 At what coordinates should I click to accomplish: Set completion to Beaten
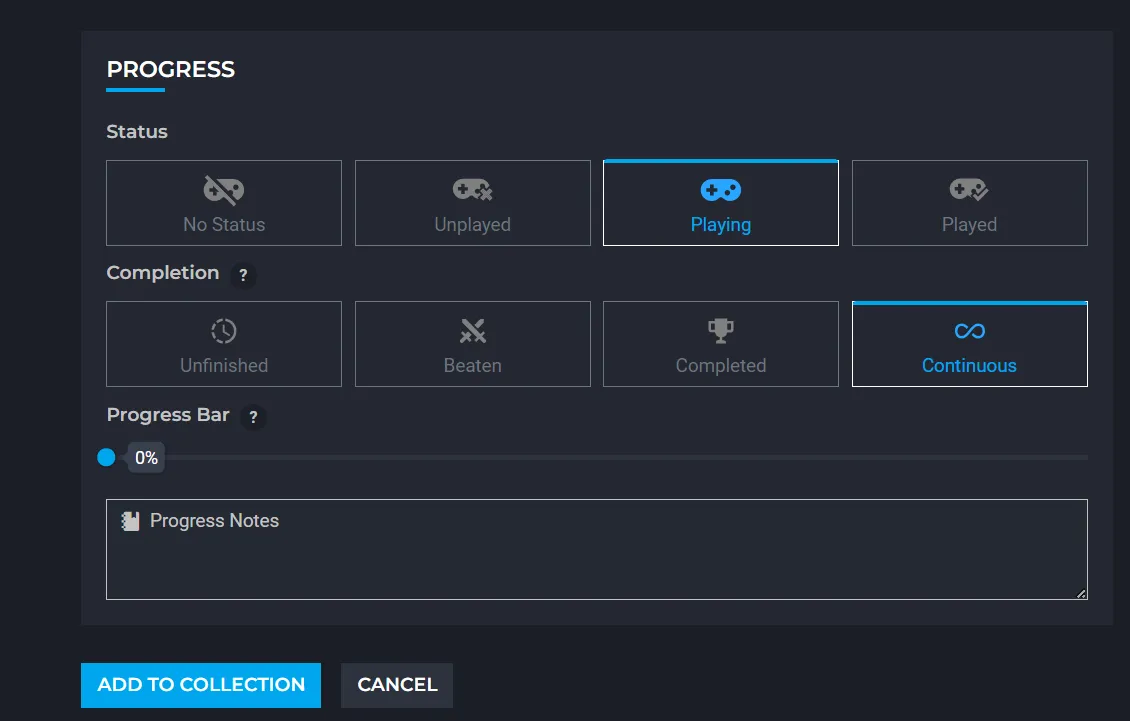(472, 344)
